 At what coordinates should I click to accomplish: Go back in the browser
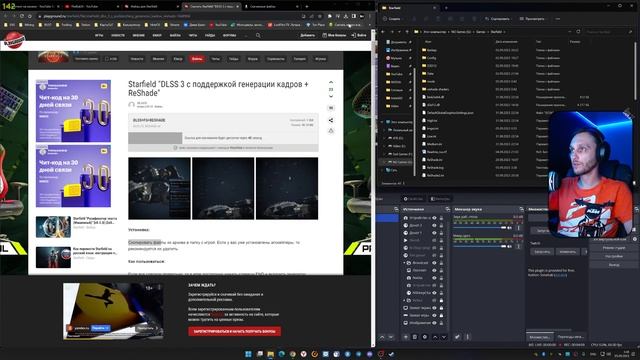click(6, 16)
